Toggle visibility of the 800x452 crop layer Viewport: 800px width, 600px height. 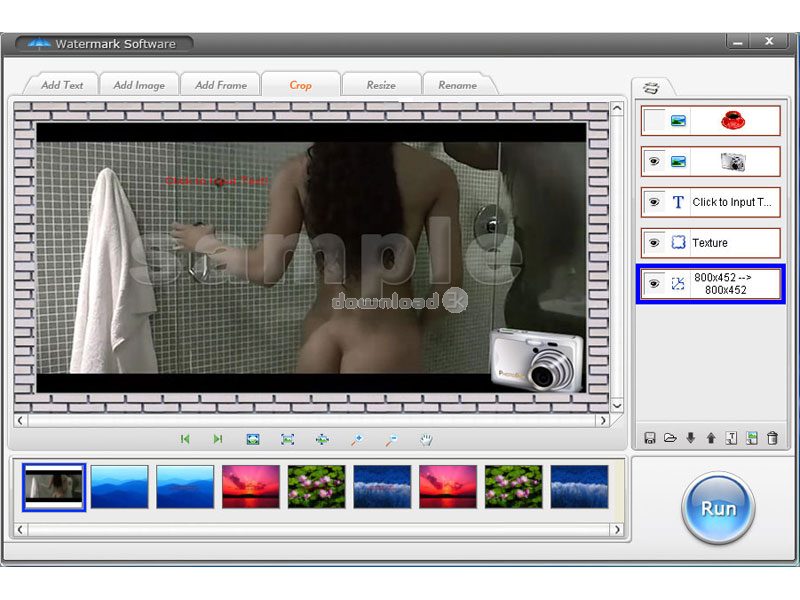pos(653,284)
